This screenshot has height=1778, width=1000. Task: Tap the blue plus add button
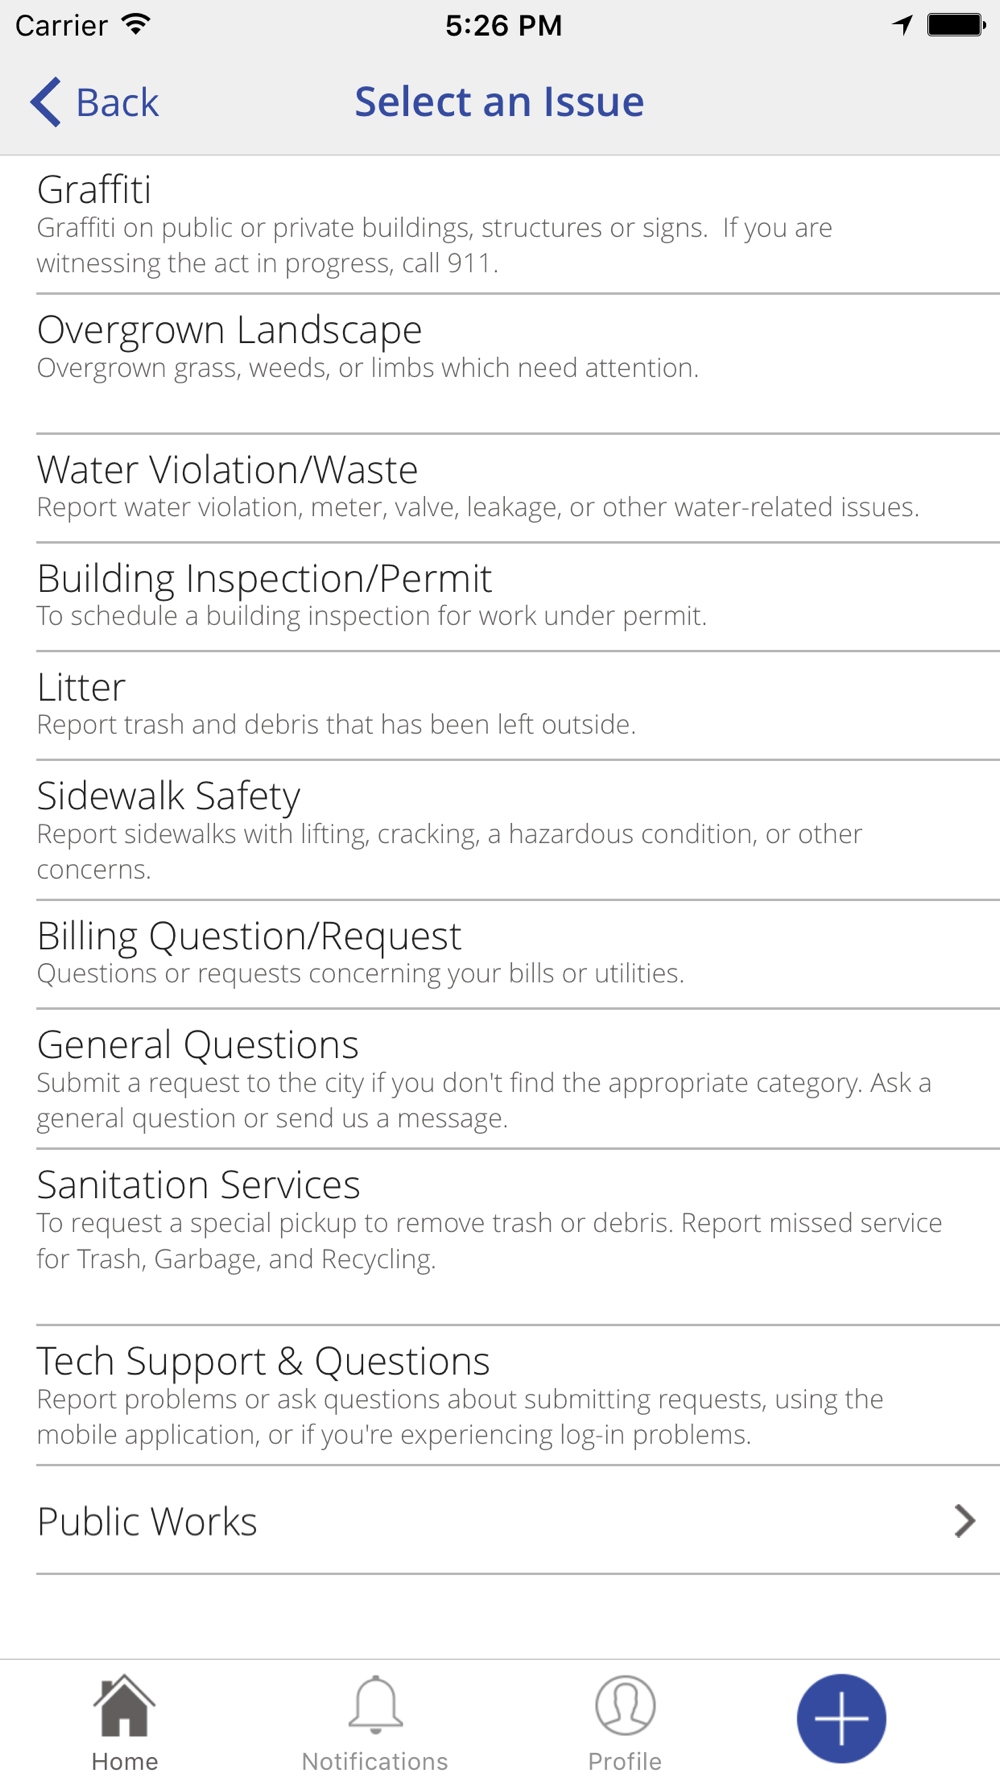point(841,1718)
